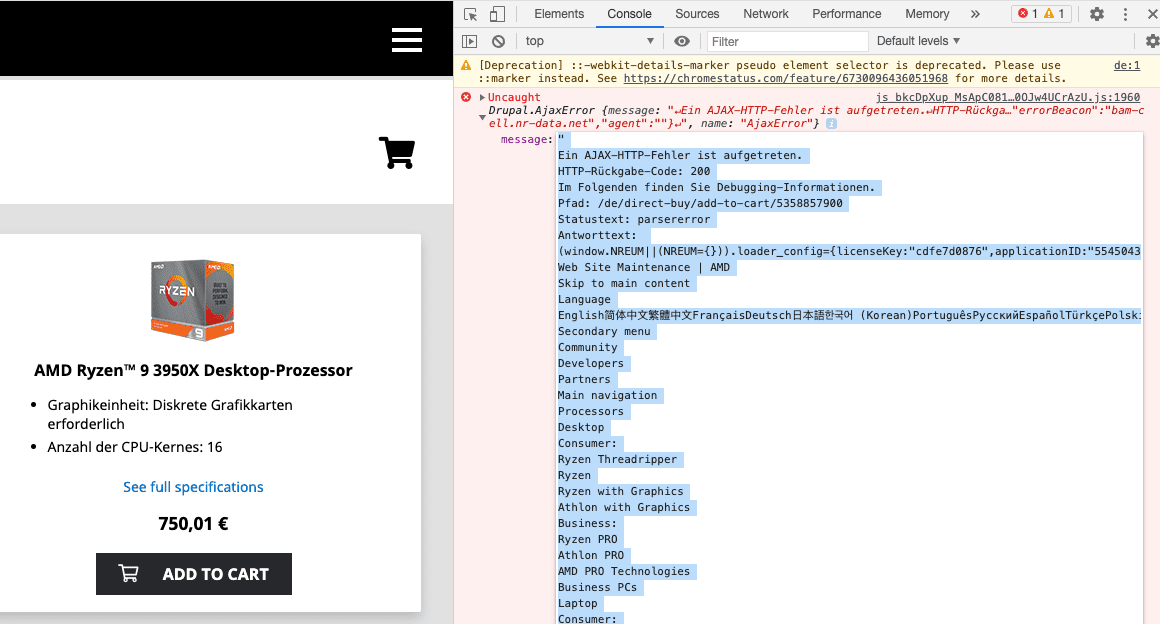Toggle the device toolbar icon

(x=498, y=14)
